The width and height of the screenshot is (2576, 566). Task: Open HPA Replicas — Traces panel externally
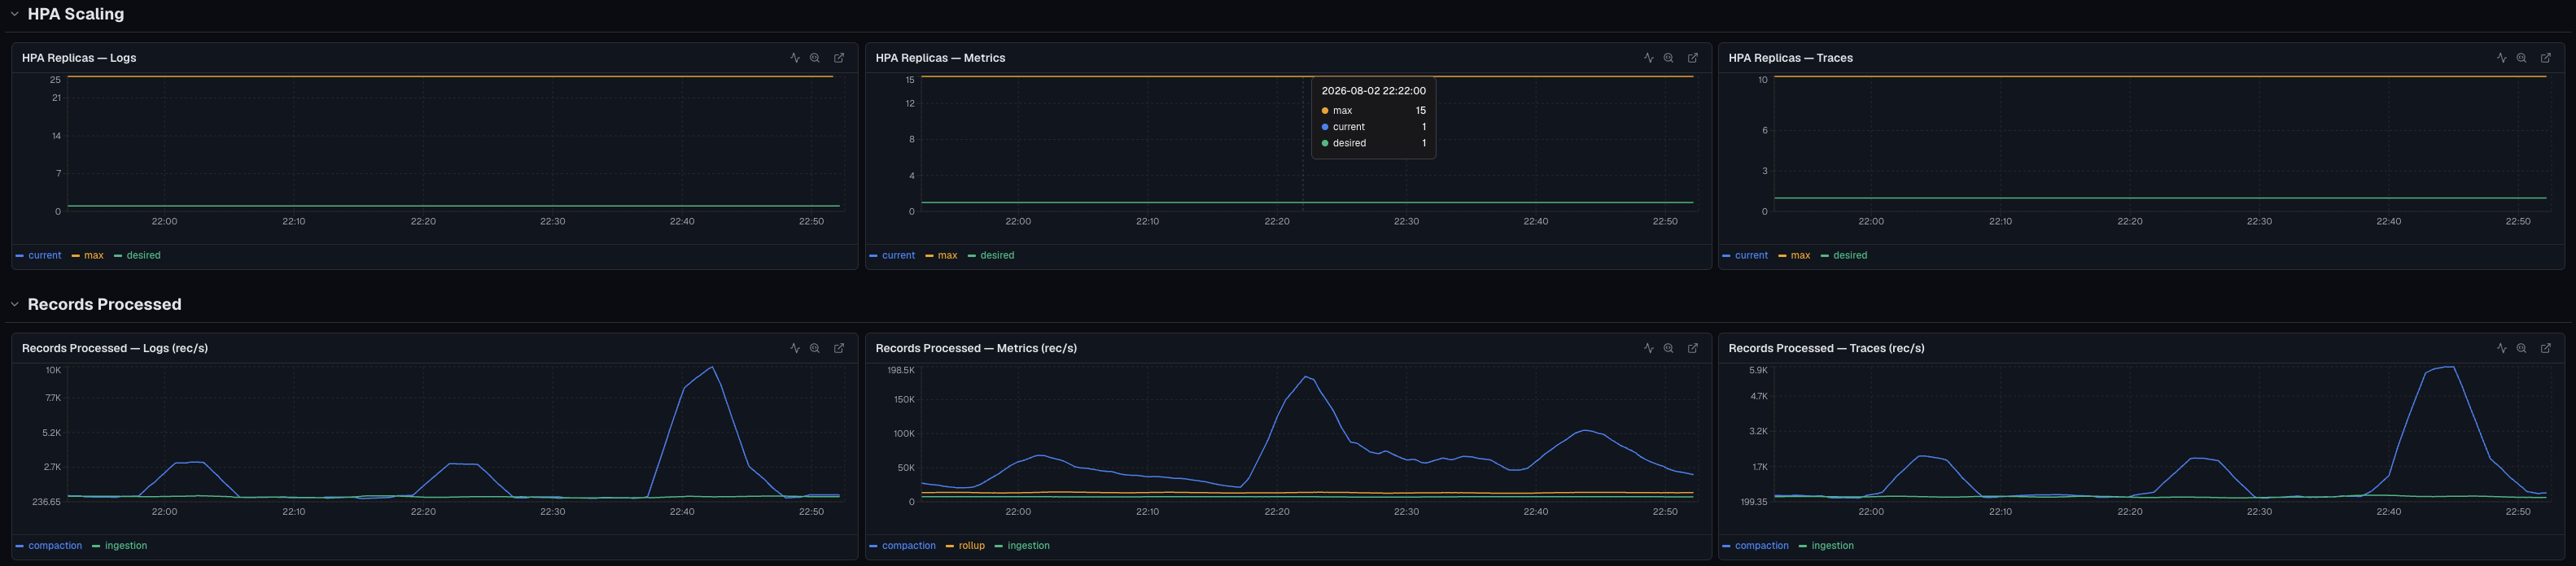click(2546, 58)
